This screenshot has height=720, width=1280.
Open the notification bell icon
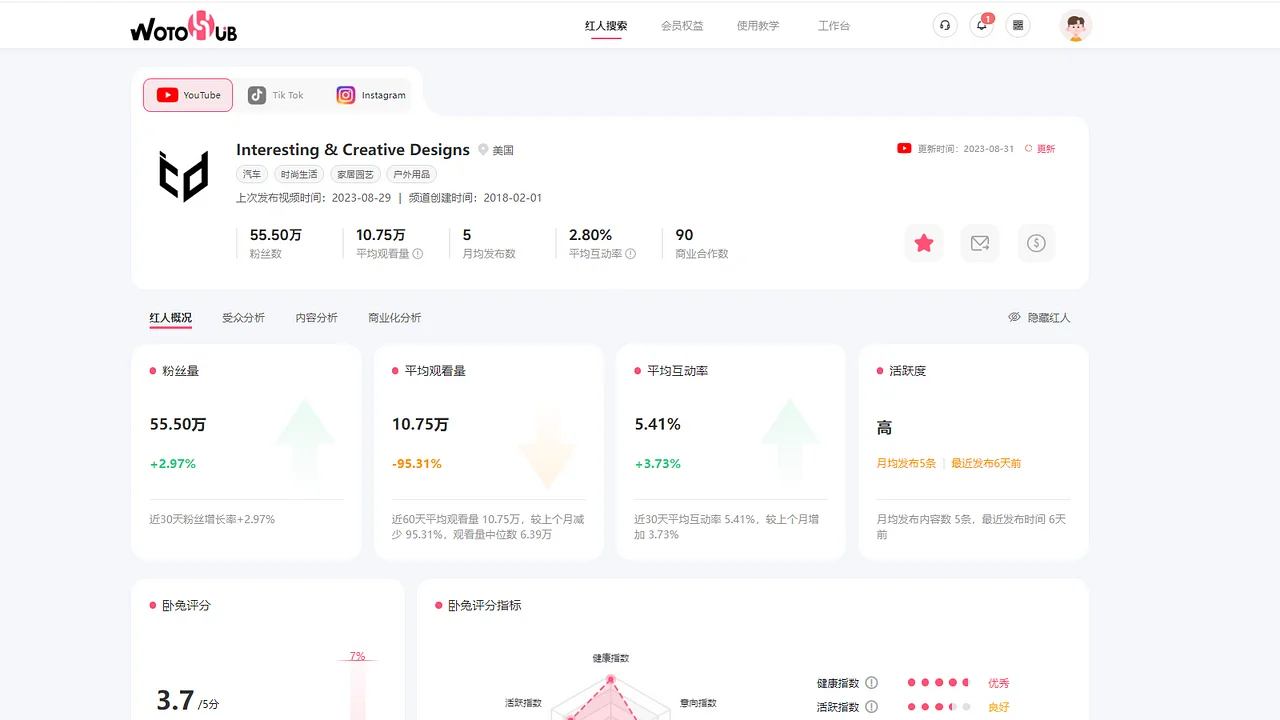982,26
